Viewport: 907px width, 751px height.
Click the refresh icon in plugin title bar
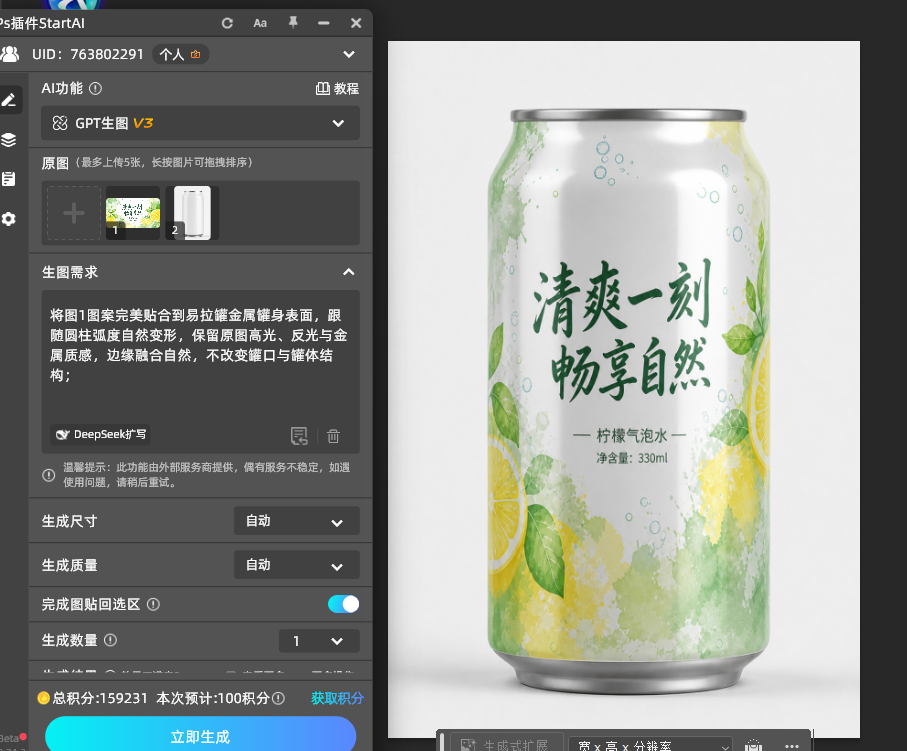227,23
